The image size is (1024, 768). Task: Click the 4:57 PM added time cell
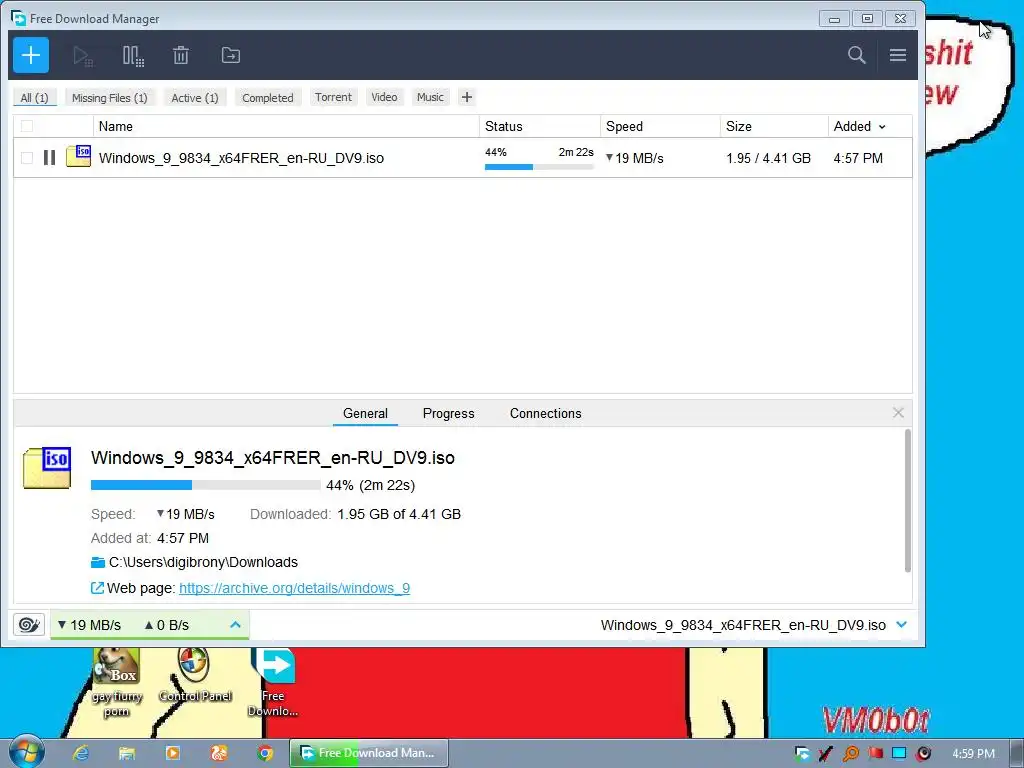[x=858, y=158]
